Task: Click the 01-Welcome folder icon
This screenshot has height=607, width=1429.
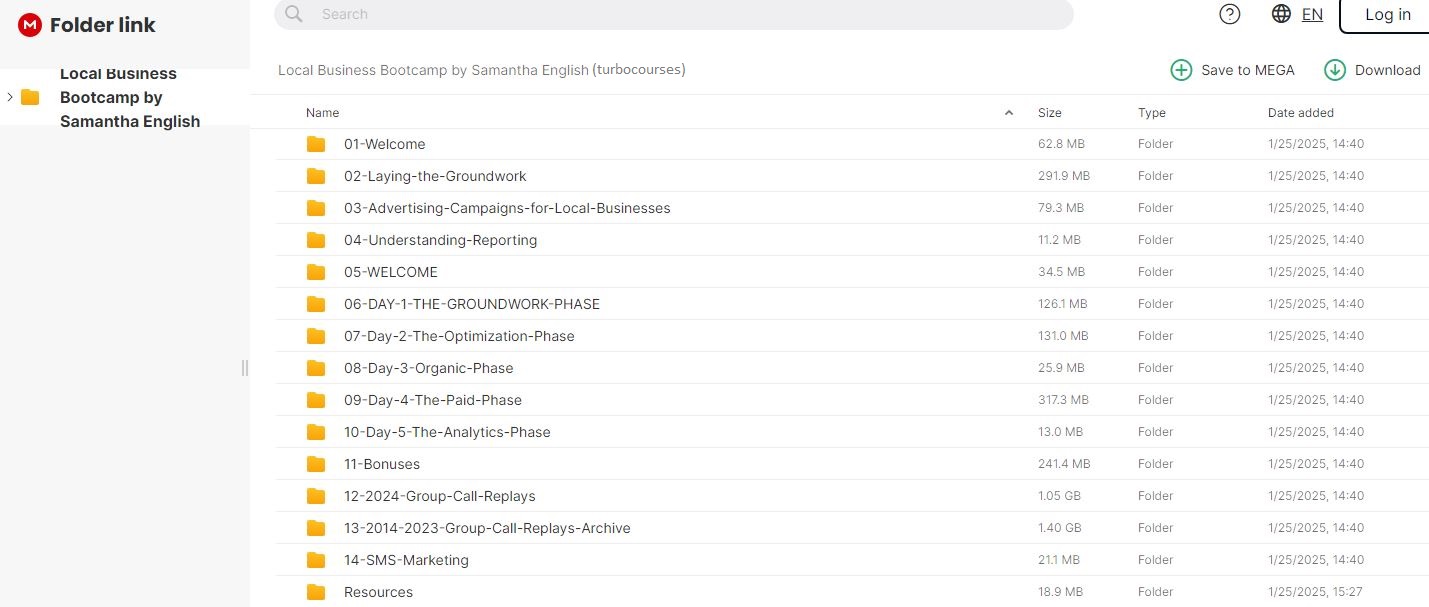Action: [x=316, y=144]
